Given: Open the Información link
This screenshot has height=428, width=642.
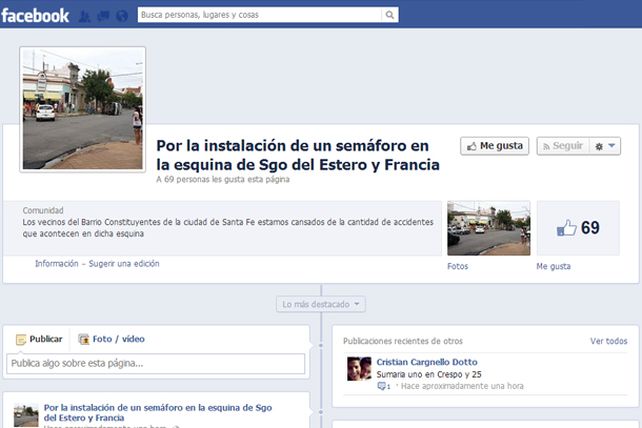Looking at the screenshot, I should coord(57,264).
